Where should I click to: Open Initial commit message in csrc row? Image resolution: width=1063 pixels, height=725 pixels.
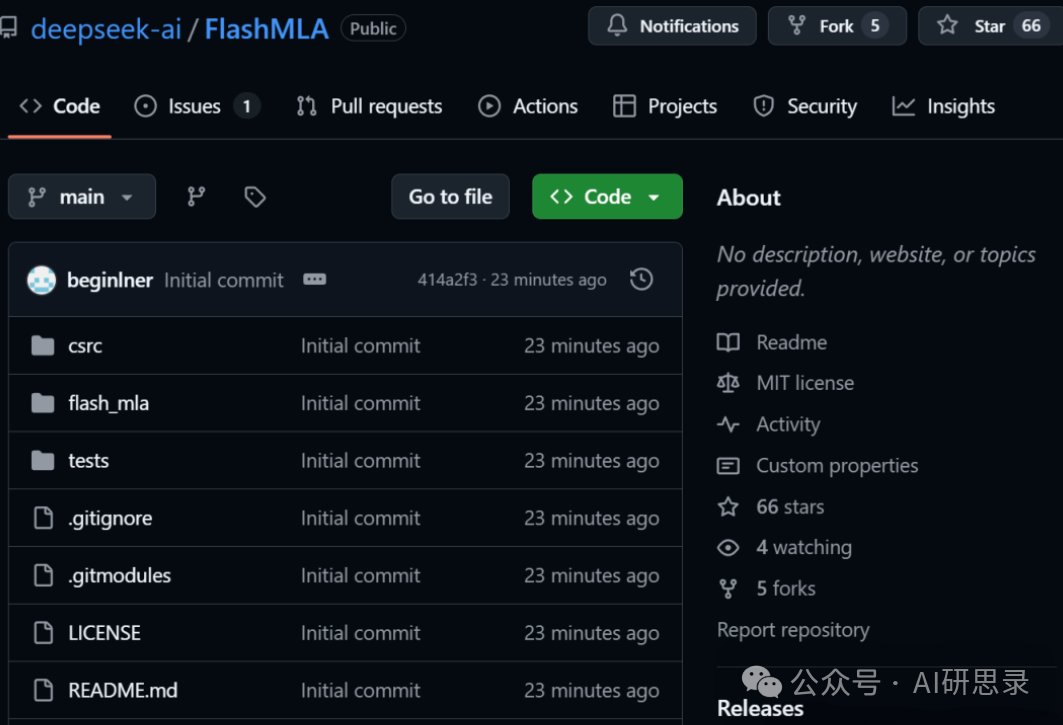pos(361,346)
